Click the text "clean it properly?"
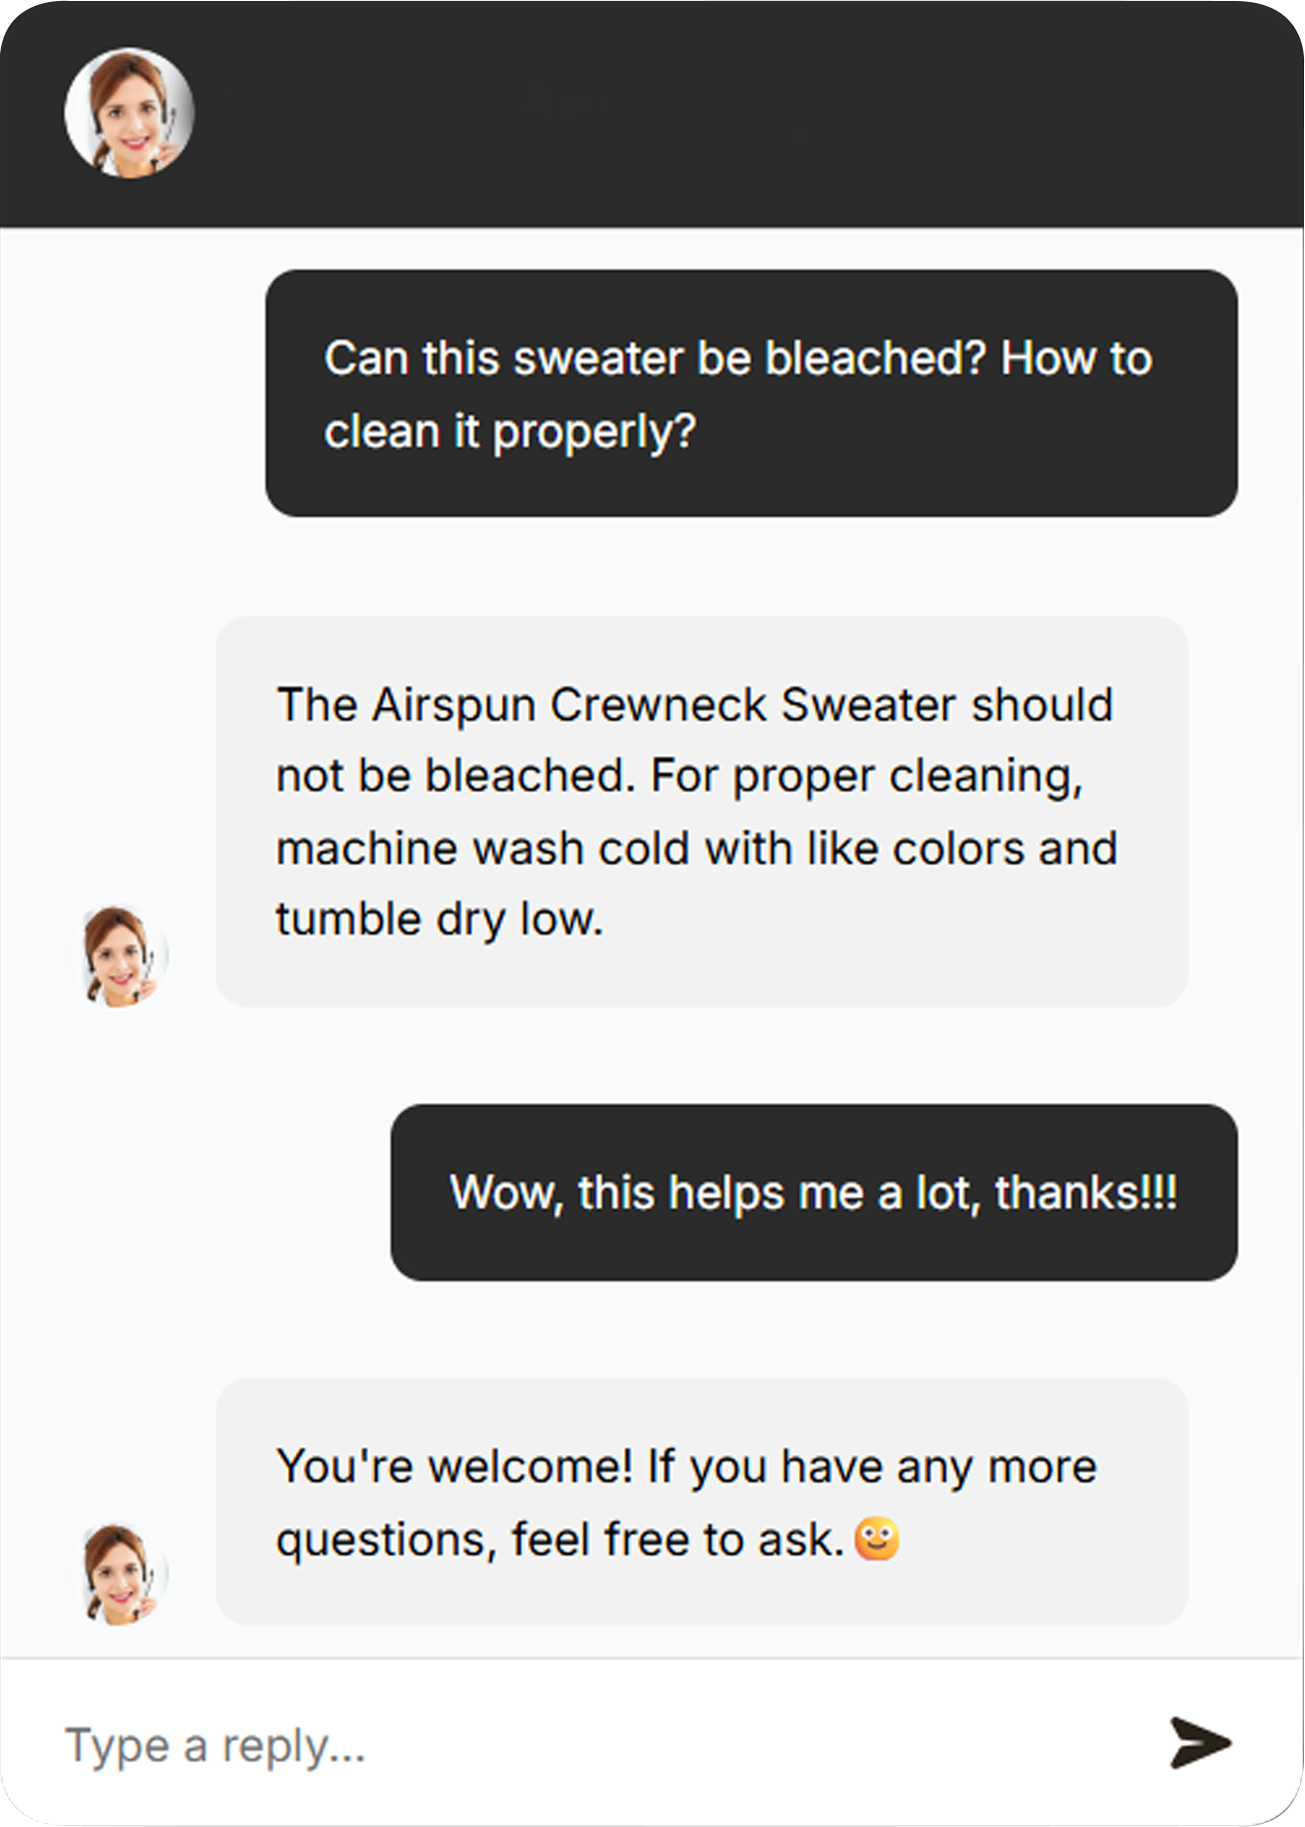 click(510, 432)
